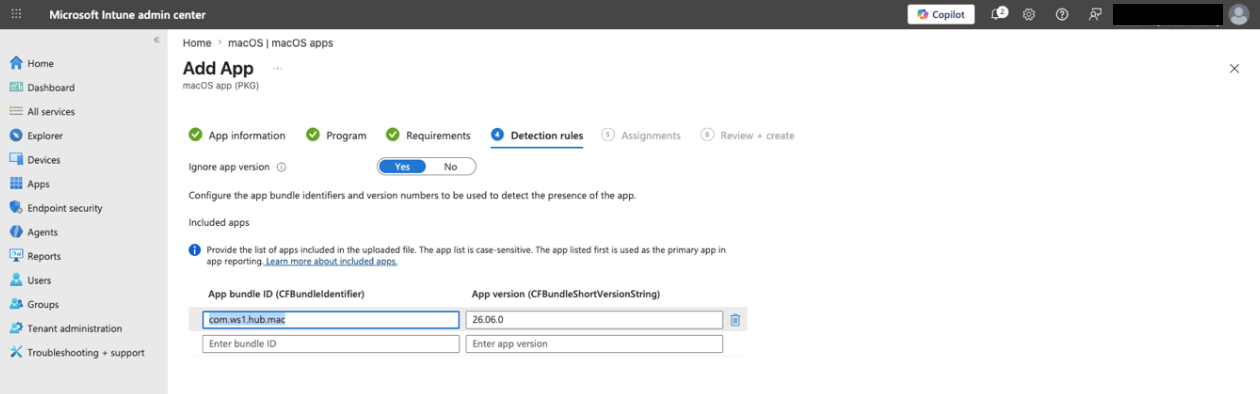Click the Agents icon in sidebar
The height and width of the screenshot is (394, 1260).
point(16,231)
